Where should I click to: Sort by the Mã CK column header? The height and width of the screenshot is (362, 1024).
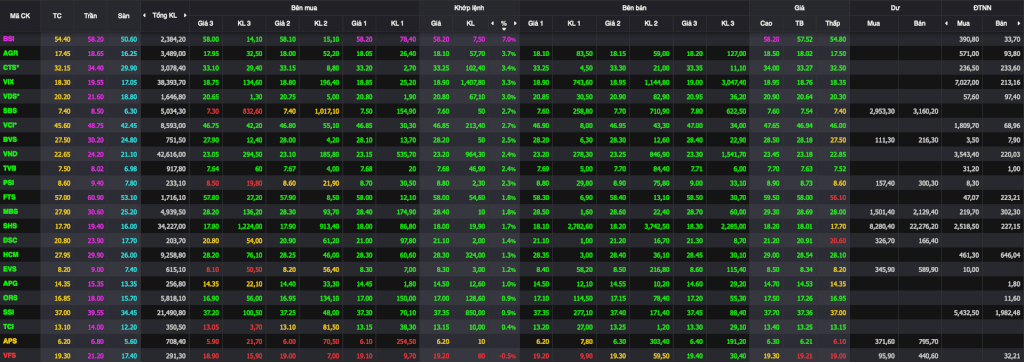click(x=19, y=15)
